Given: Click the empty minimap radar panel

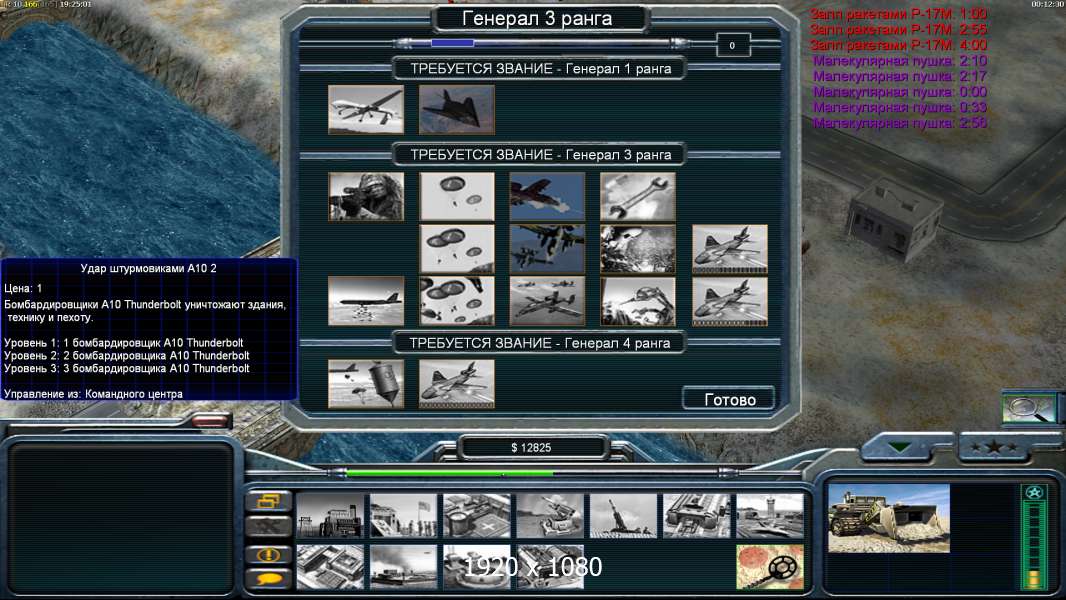Looking at the screenshot, I should pos(120,518).
